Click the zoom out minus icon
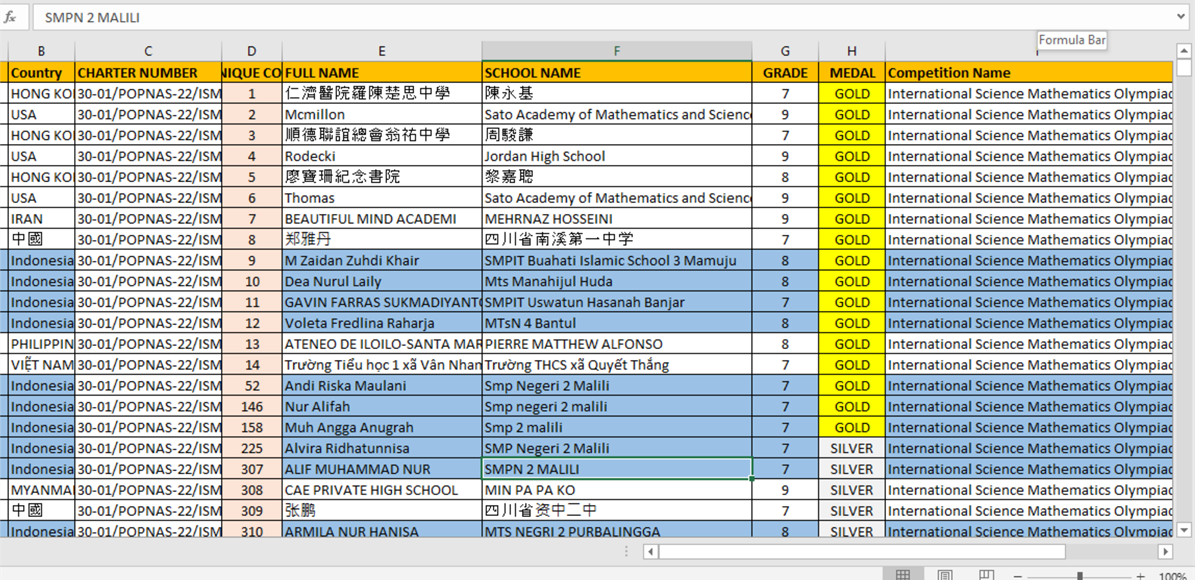The height and width of the screenshot is (580, 1195). point(1018,576)
